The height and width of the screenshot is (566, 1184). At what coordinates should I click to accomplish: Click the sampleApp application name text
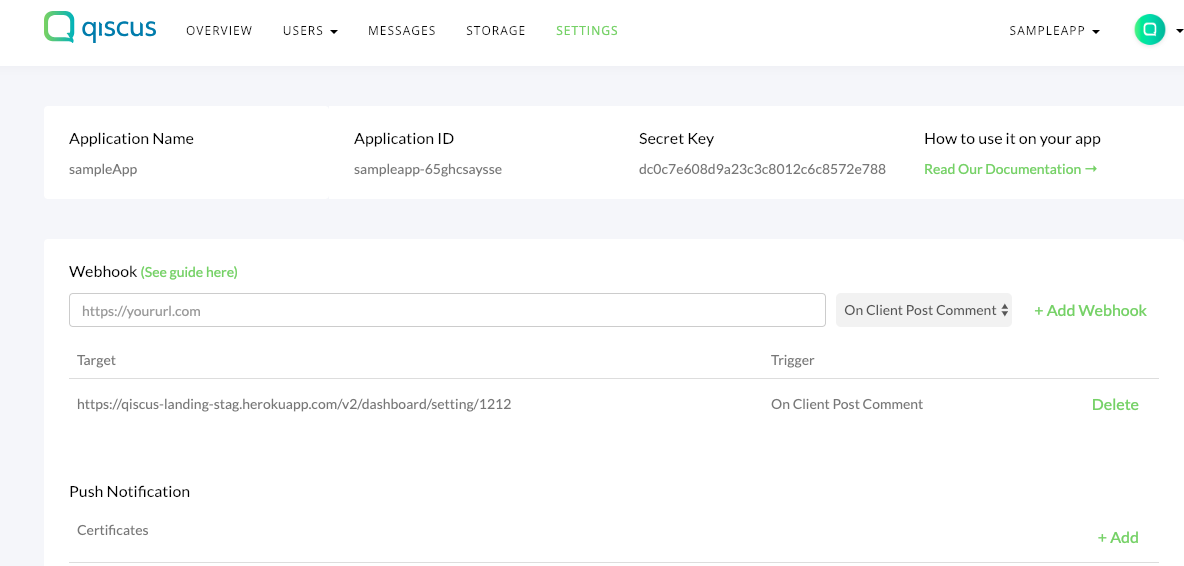coord(103,170)
